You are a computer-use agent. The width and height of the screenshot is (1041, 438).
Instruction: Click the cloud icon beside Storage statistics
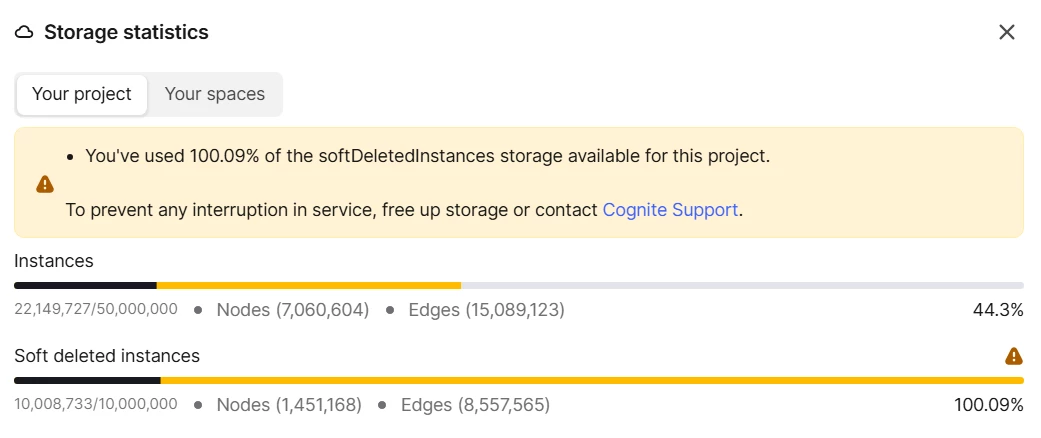coord(24,33)
